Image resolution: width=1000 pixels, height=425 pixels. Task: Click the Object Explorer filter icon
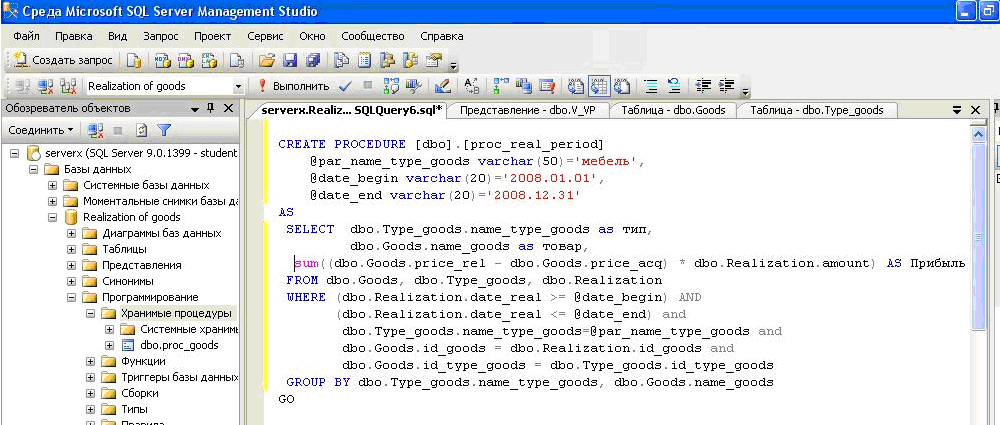click(x=164, y=130)
